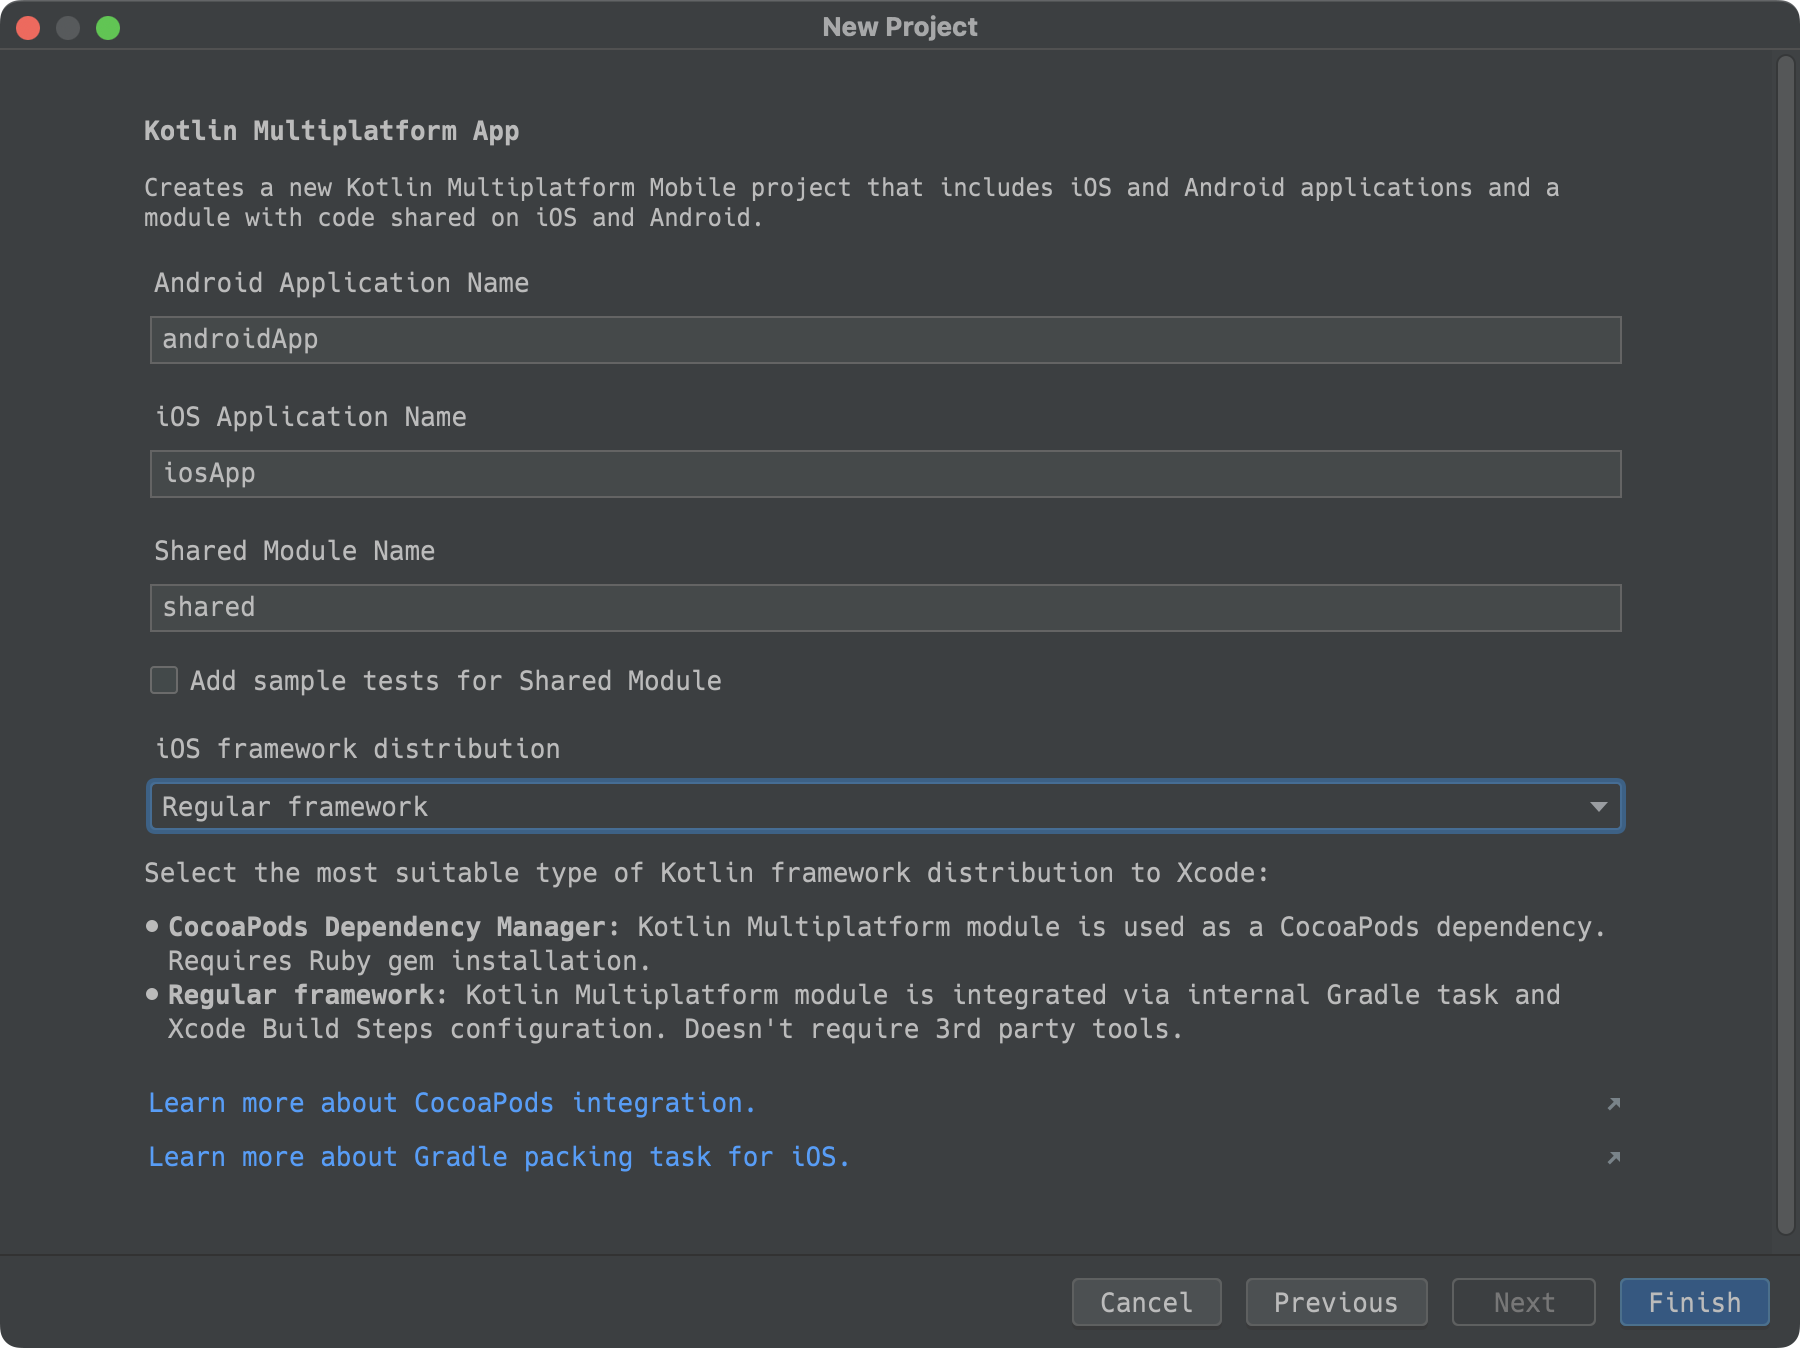Image resolution: width=1800 pixels, height=1348 pixels.
Task: Focus the Android Application Name field
Action: [885, 340]
